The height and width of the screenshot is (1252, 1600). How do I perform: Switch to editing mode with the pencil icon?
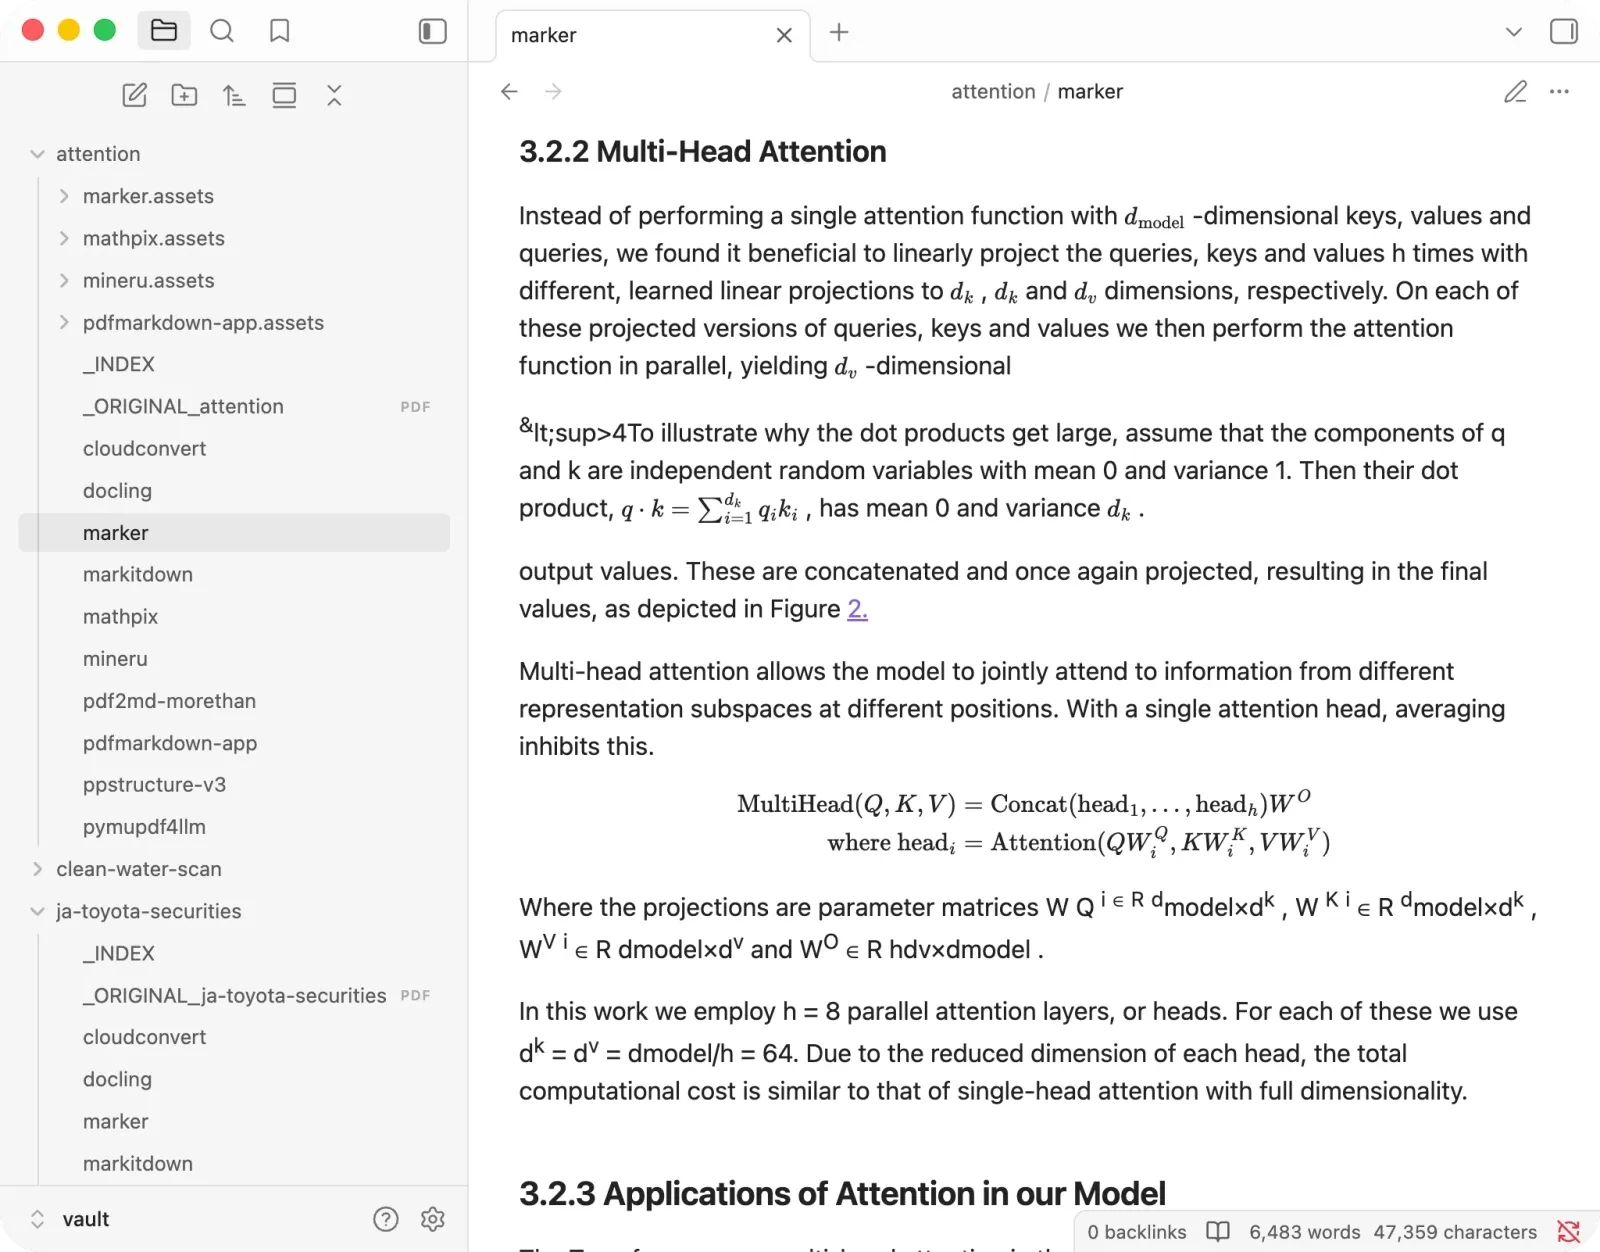1515,92
